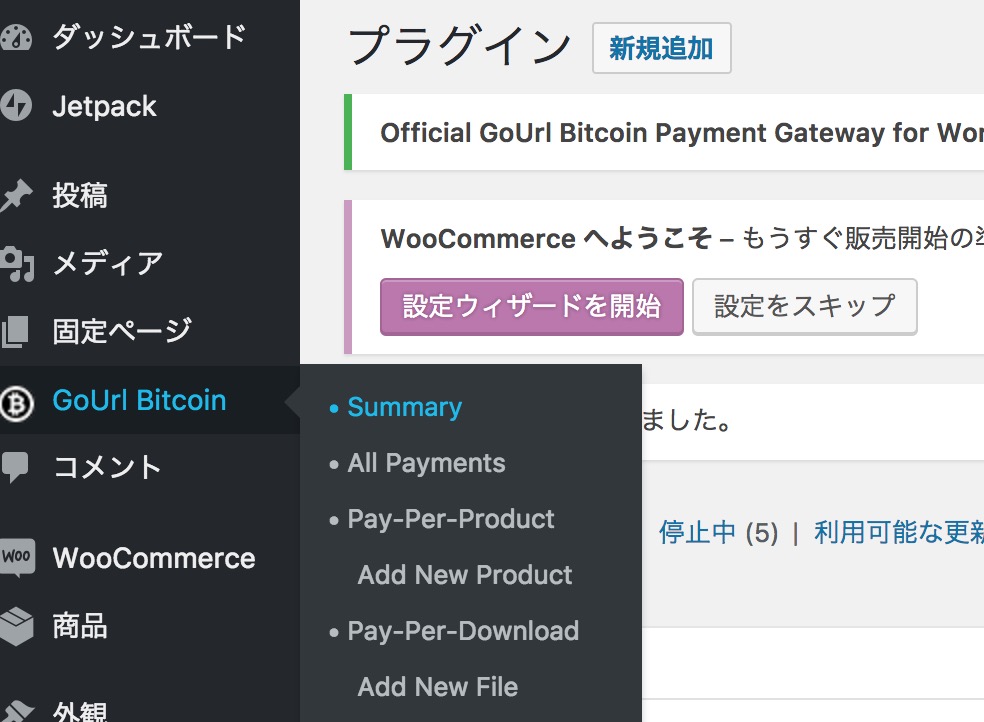
Task: Open the 商品 menu
Action: tap(80, 626)
